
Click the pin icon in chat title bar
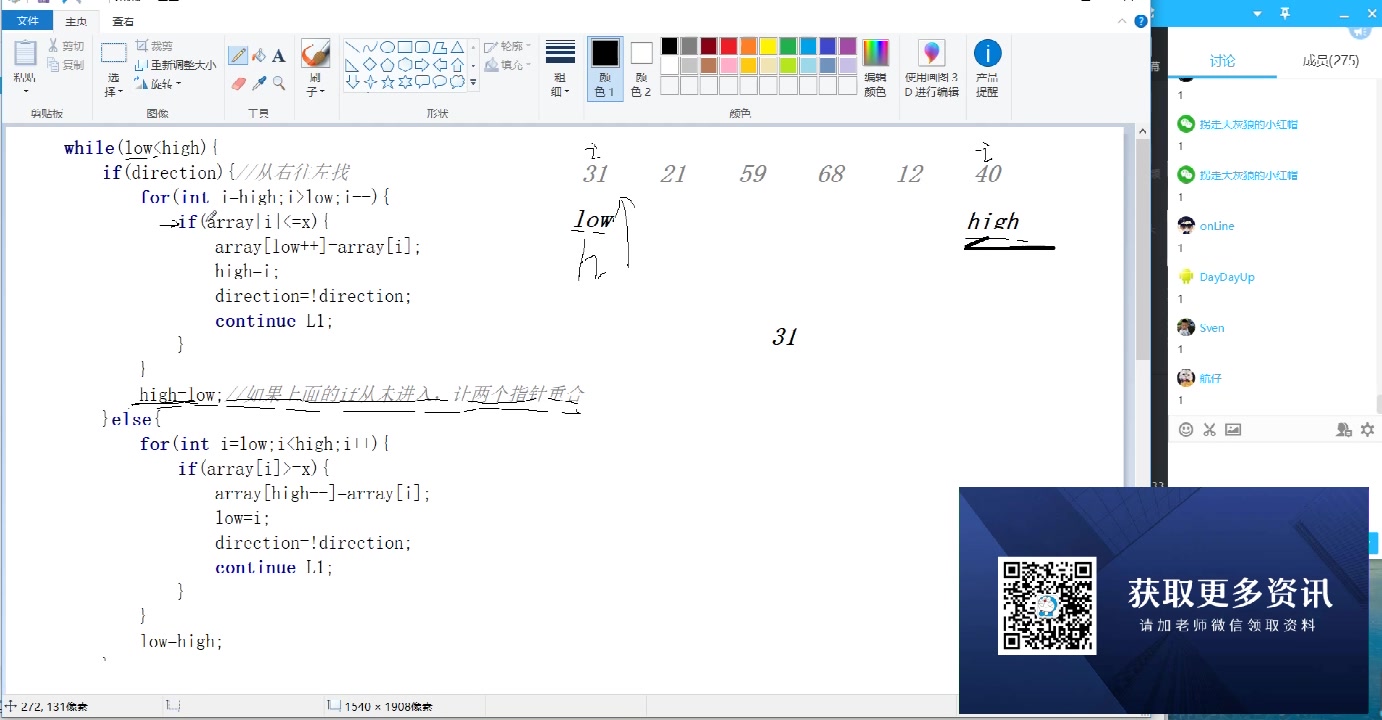pos(1285,13)
